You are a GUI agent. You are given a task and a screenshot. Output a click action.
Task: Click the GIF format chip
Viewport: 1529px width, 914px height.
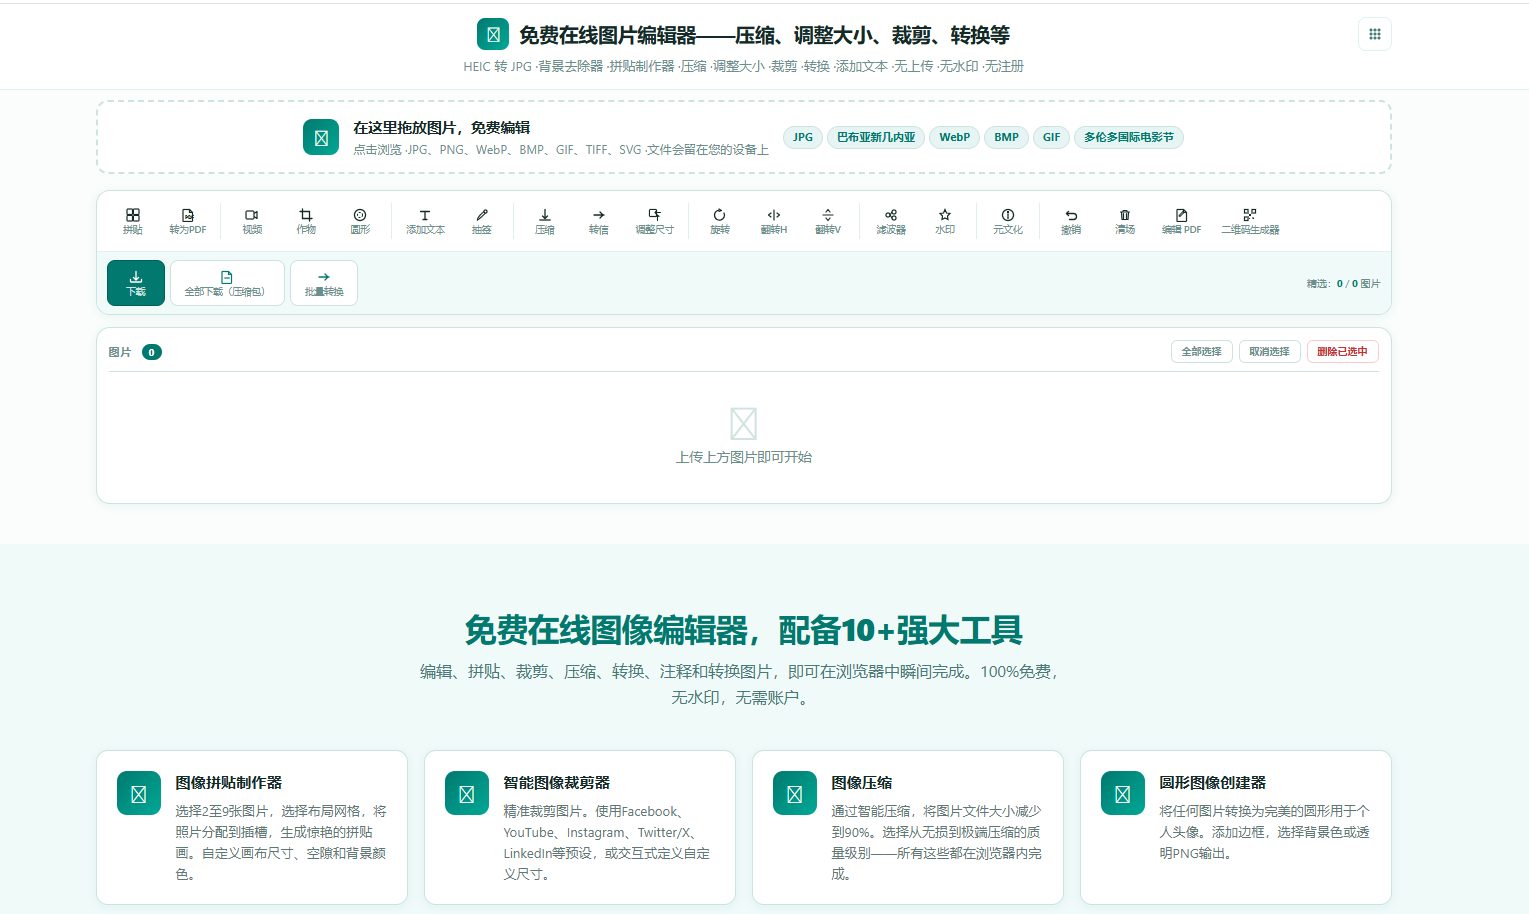(x=1052, y=137)
